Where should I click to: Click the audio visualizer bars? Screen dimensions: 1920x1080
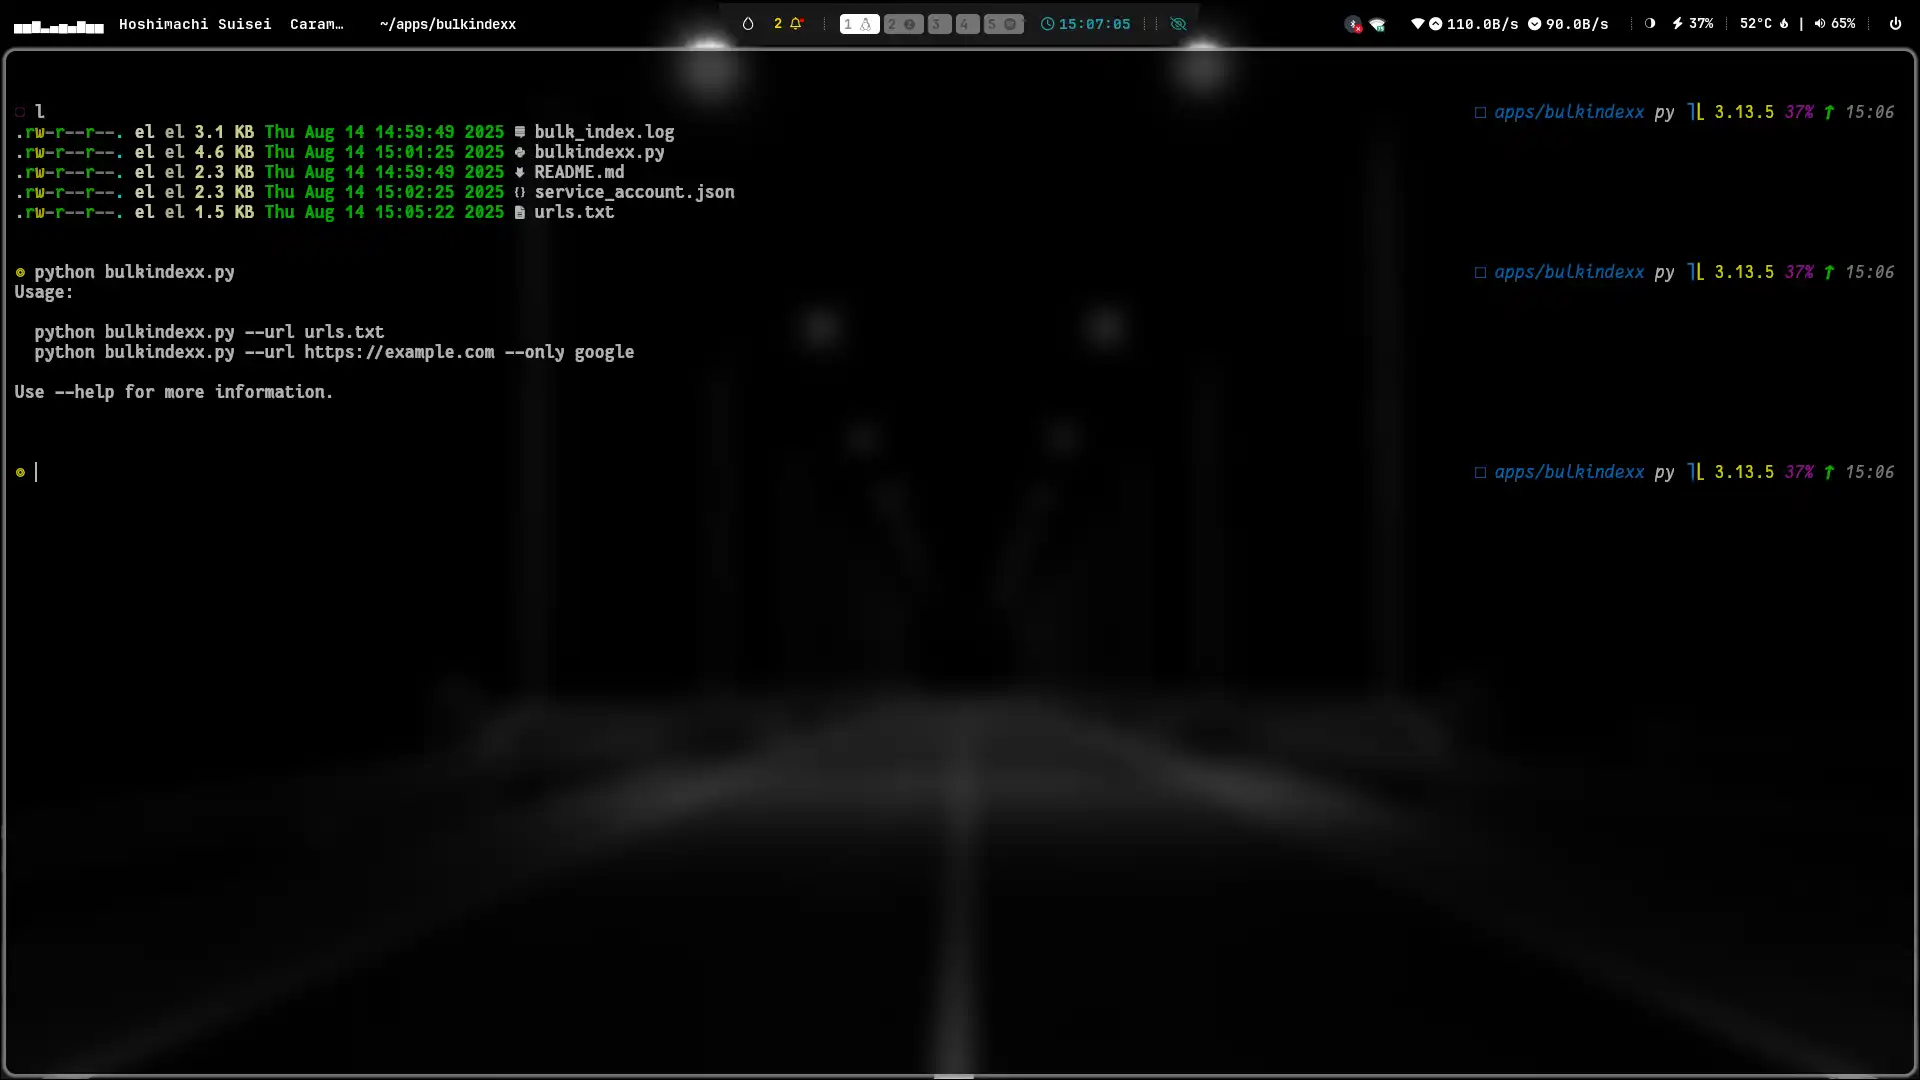click(x=58, y=26)
